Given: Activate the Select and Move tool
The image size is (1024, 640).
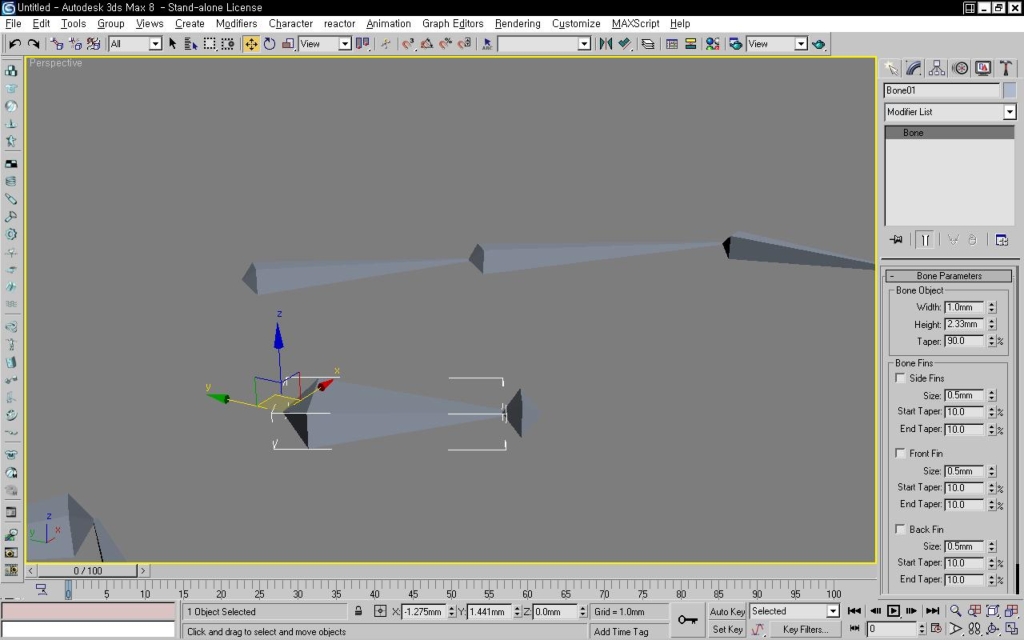Looking at the screenshot, I should coord(251,44).
